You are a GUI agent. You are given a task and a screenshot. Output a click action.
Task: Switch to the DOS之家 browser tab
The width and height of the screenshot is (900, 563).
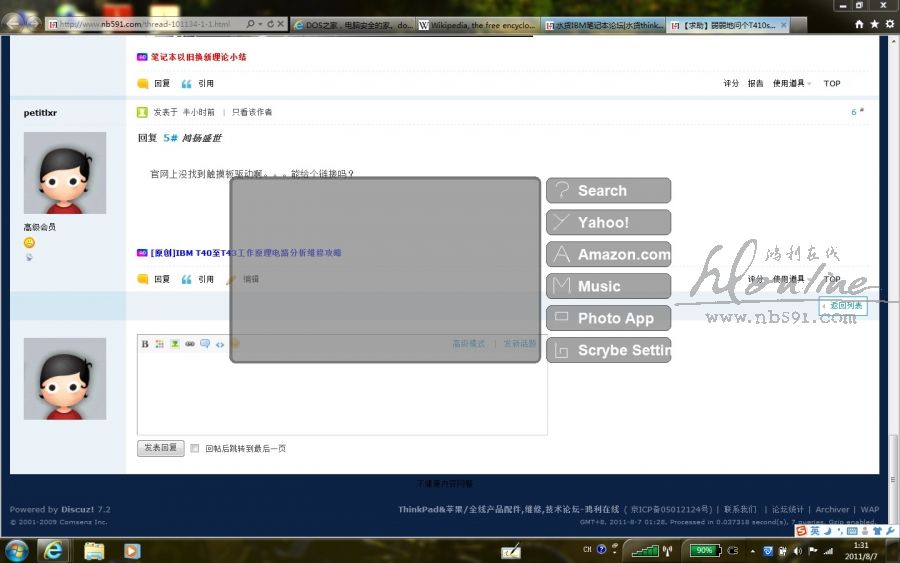(x=351, y=25)
